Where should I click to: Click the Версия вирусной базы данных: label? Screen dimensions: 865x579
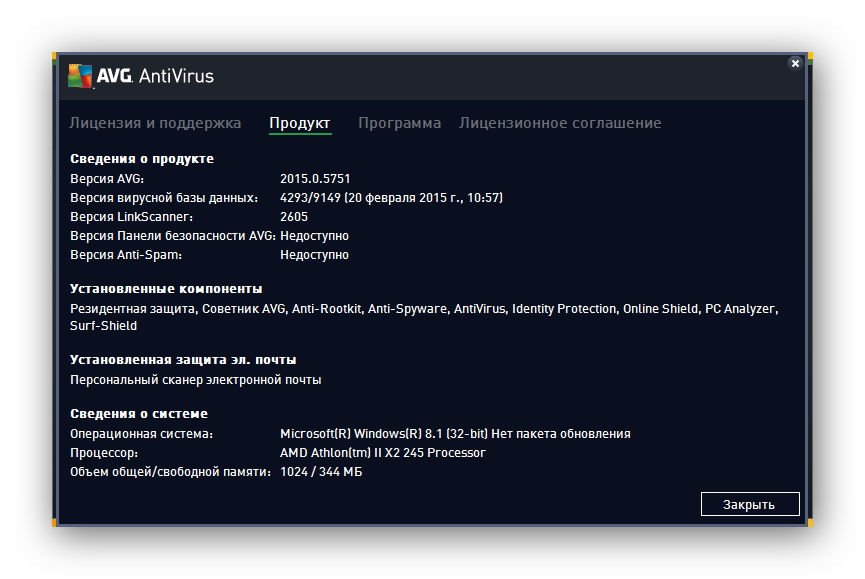point(164,197)
